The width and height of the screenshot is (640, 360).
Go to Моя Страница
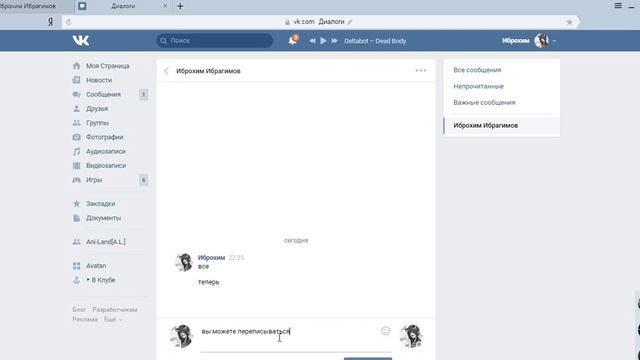[x=107, y=66]
